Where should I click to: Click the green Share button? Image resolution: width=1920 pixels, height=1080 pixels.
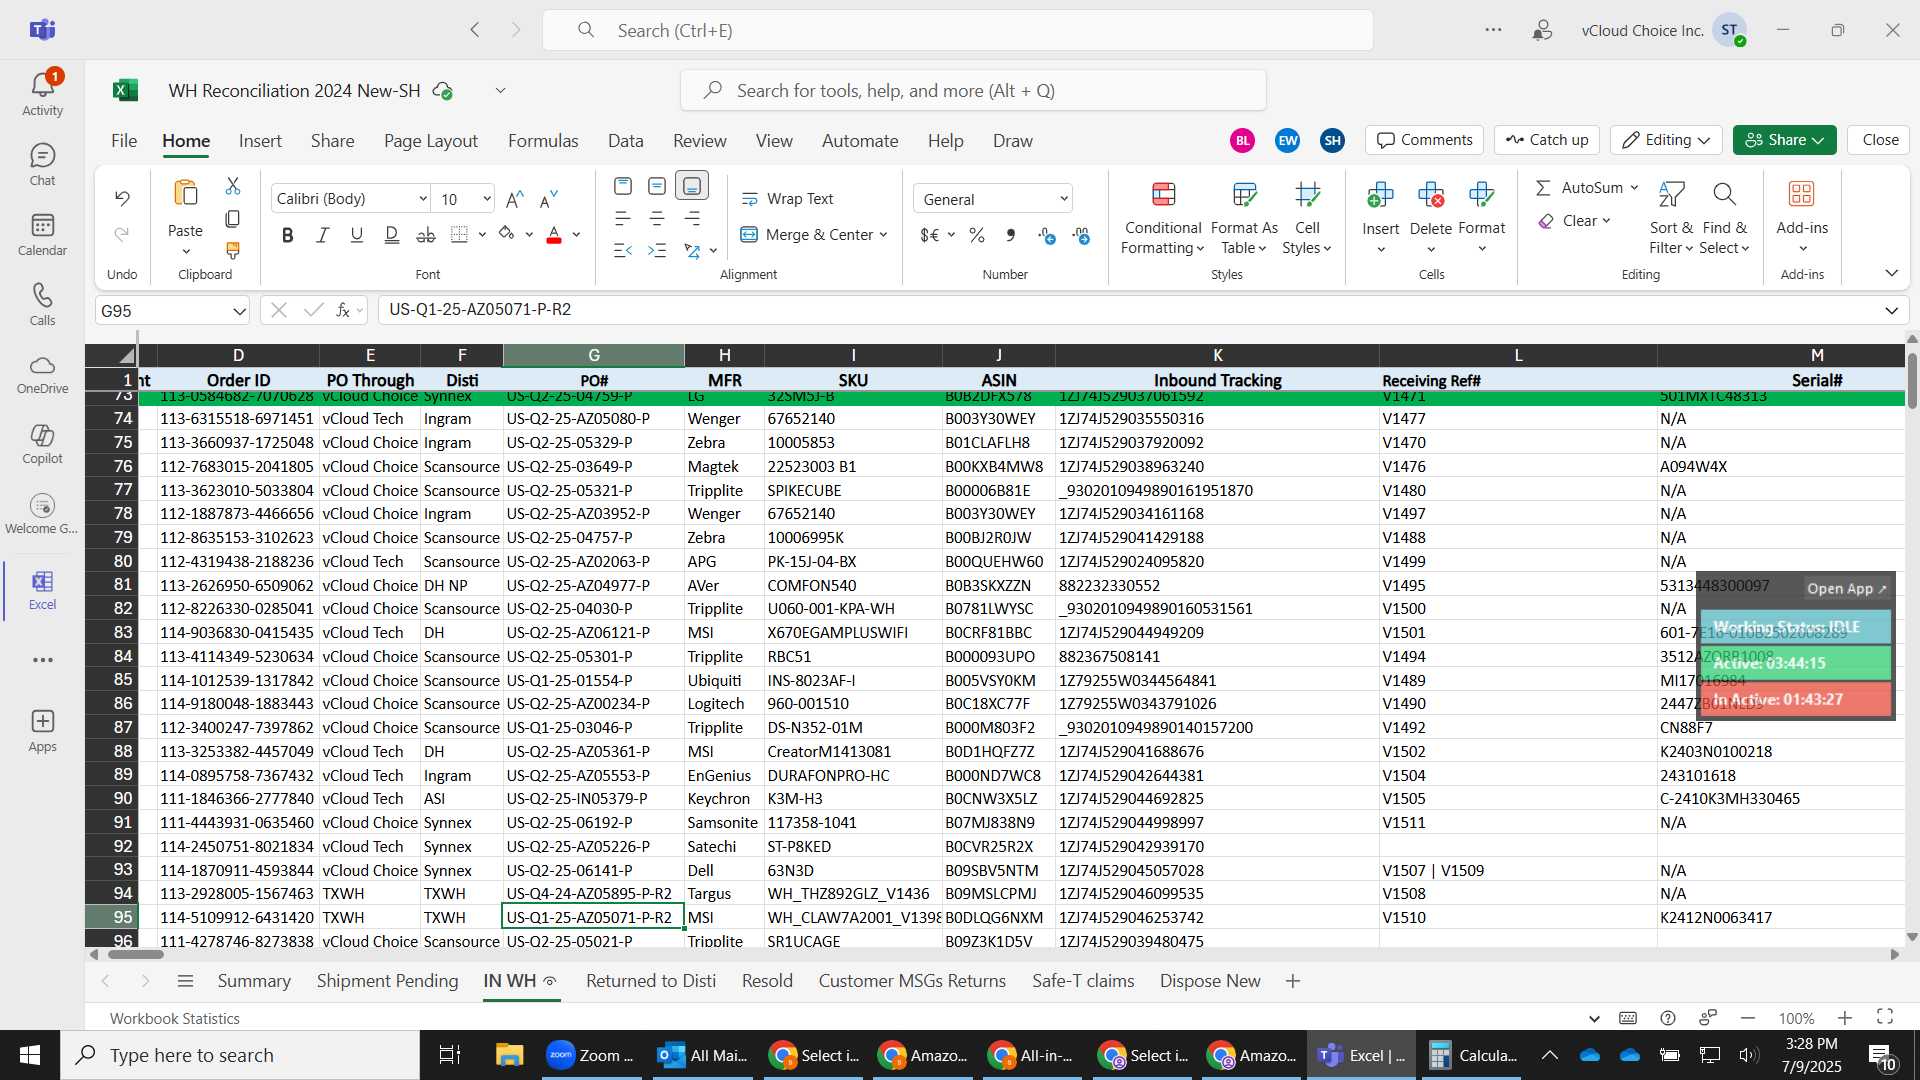coord(1784,140)
